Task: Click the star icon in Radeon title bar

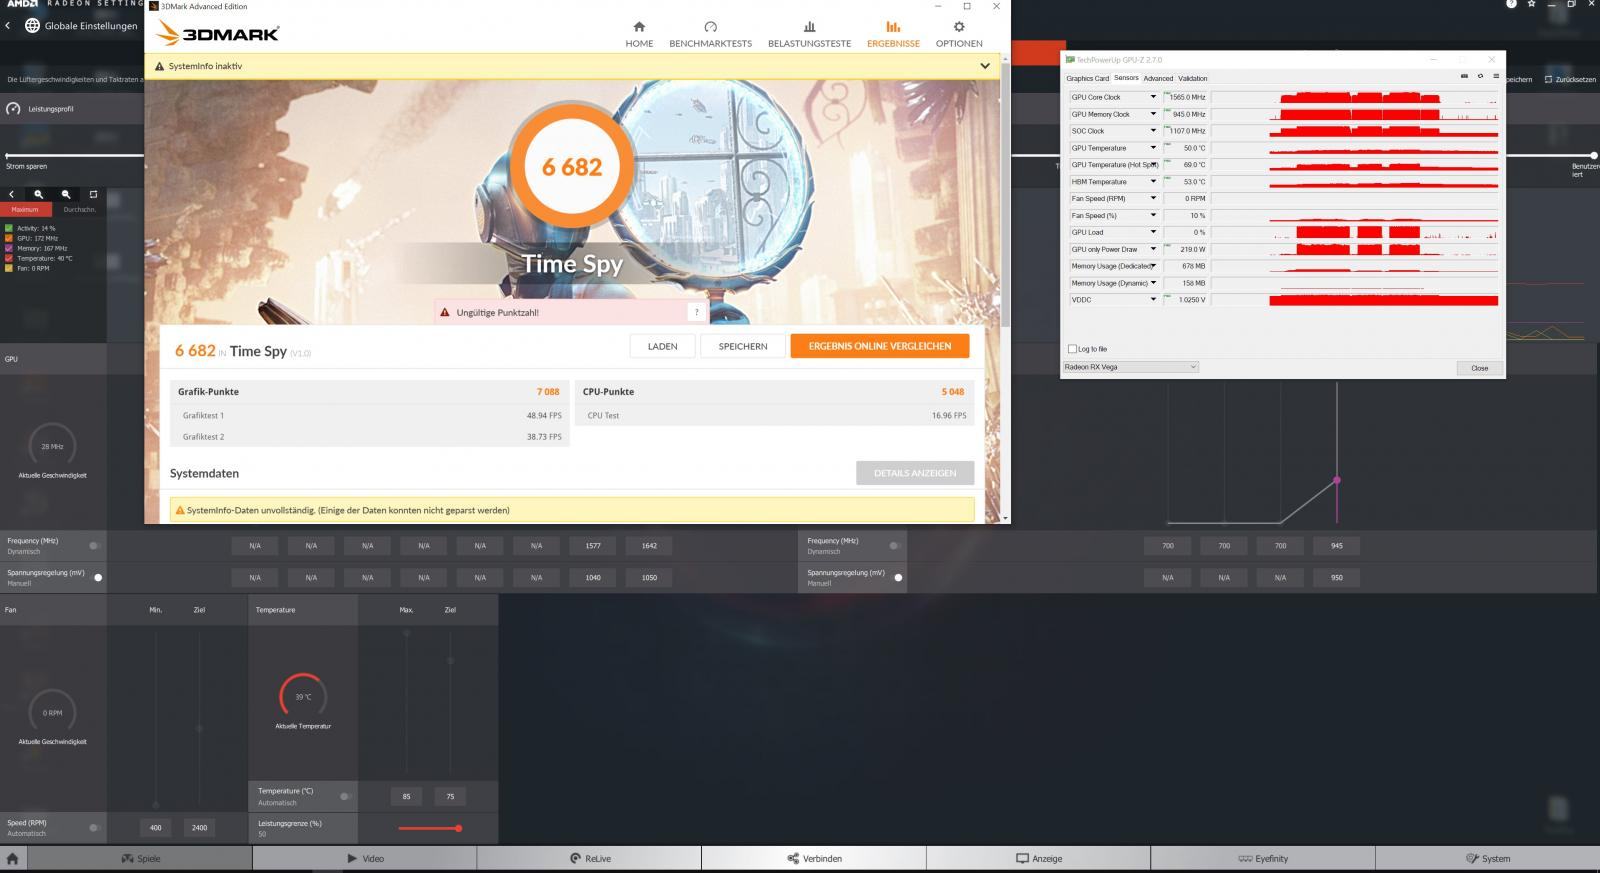Action: click(1531, 4)
